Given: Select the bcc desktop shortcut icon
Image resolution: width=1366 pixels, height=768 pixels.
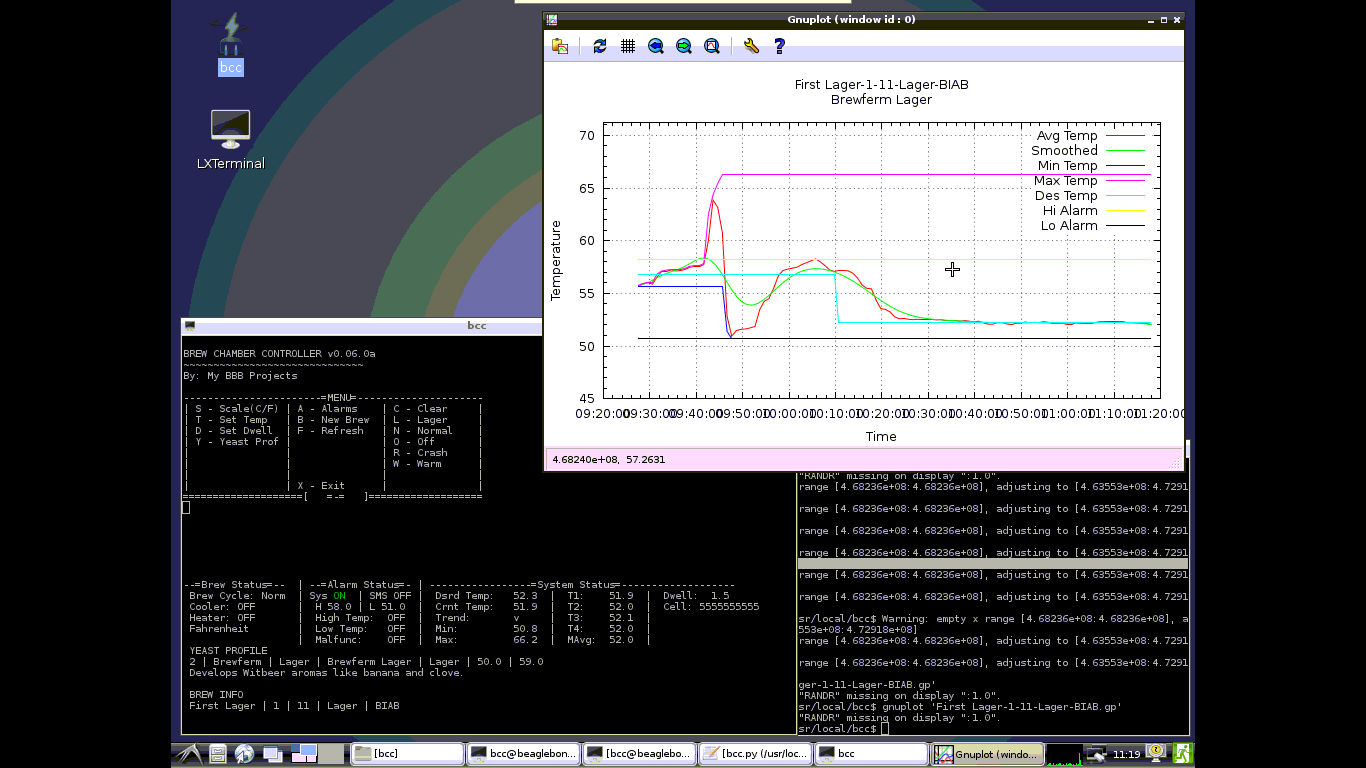Looking at the screenshot, I should click(231, 44).
